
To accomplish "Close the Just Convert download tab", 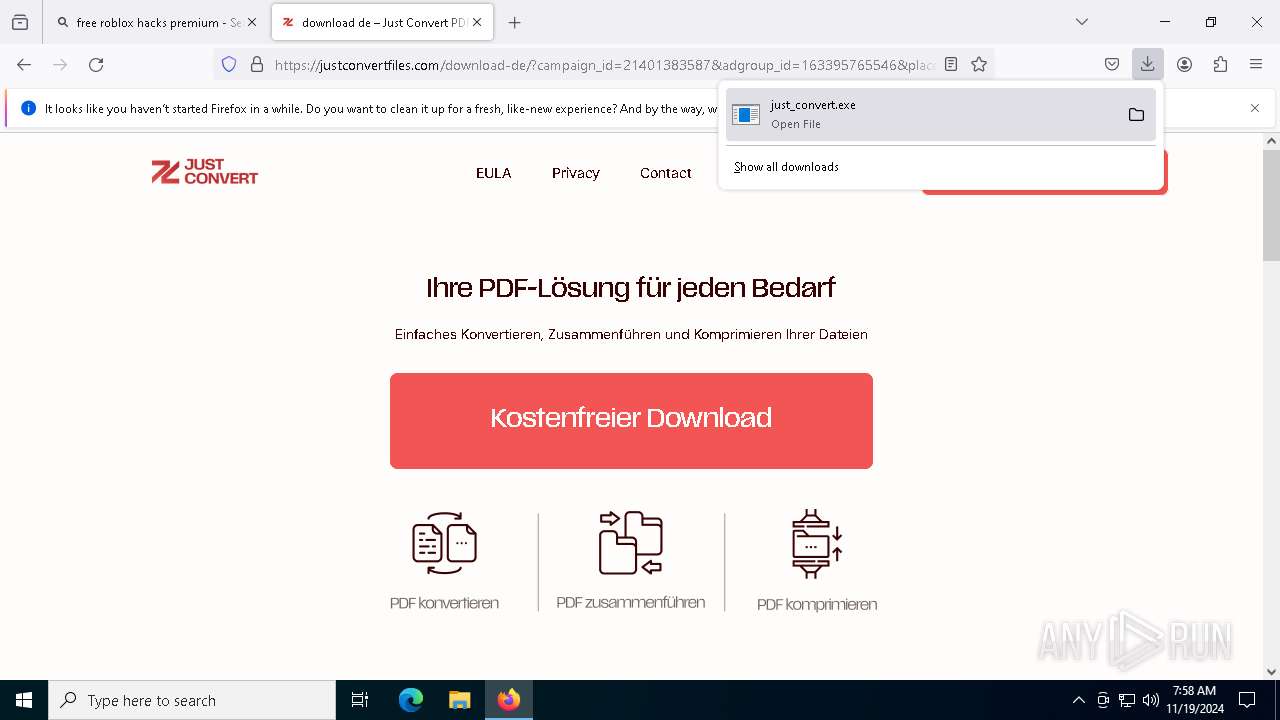I will click(477, 22).
